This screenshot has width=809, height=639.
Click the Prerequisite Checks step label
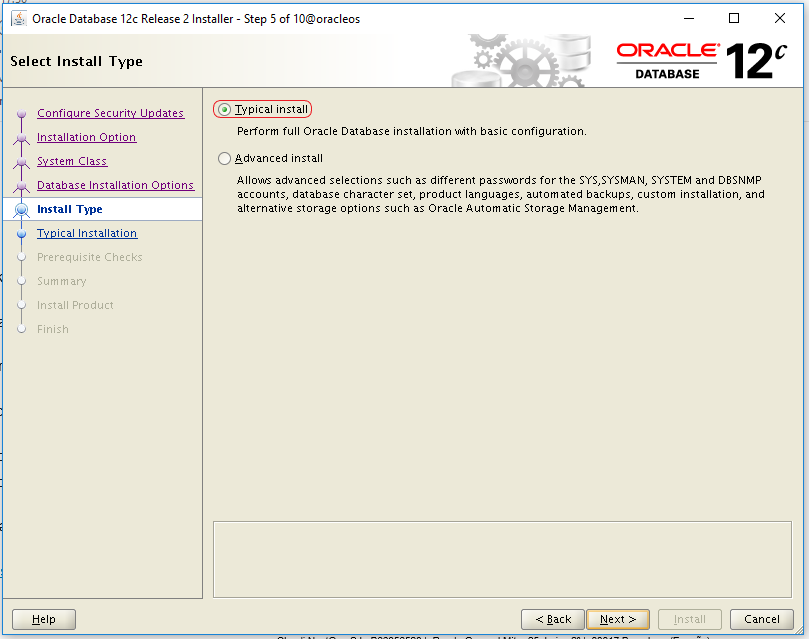click(x=89, y=257)
